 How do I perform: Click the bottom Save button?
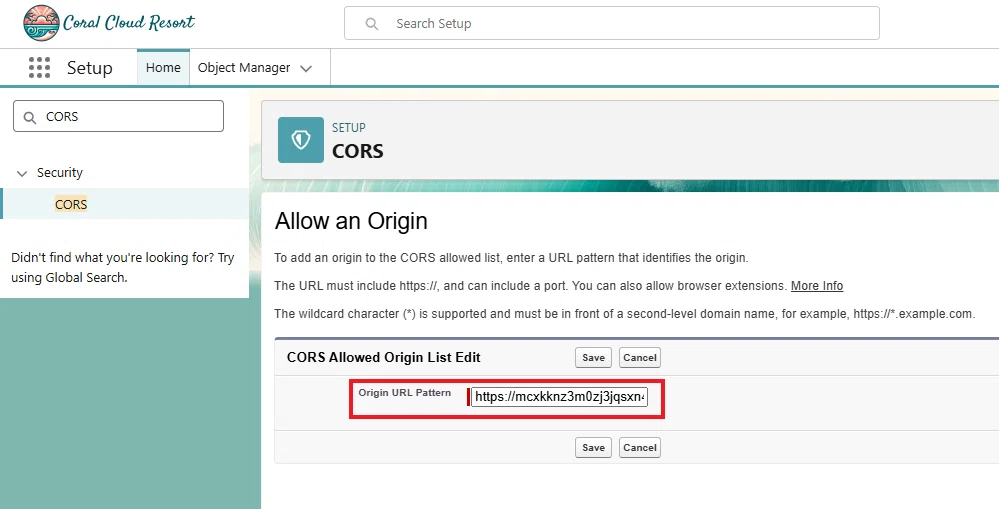point(593,447)
